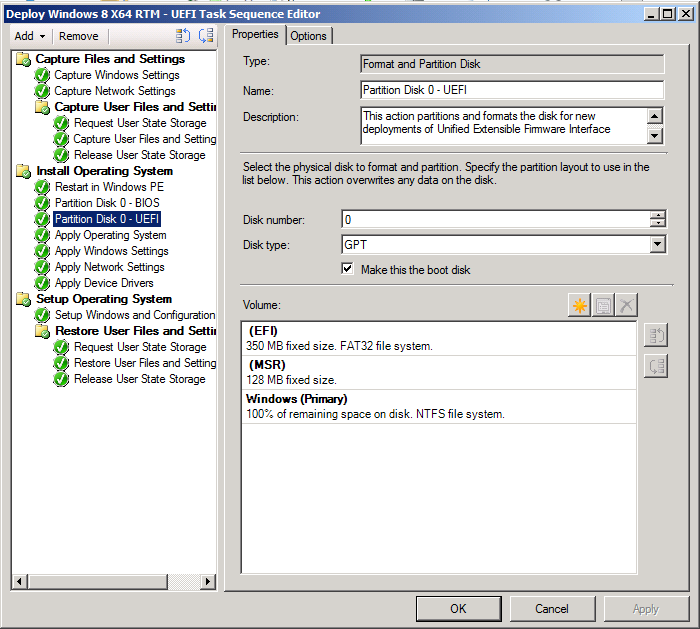Close the Task Sequence Editor window
Viewport: 700px width, 629px height.
pos(685,14)
